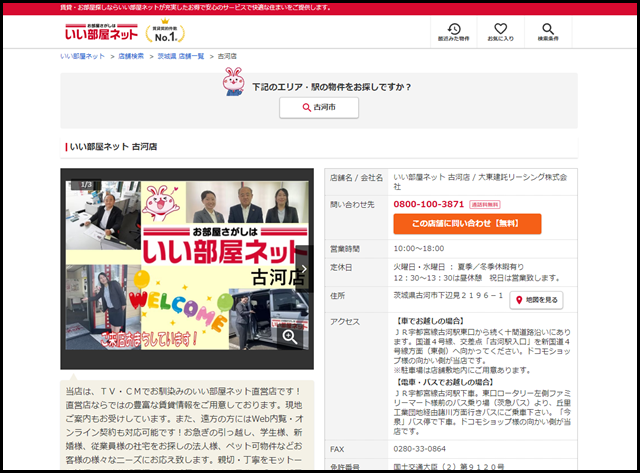Go to 茨城県 店舗一覧 breadcrumb link
This screenshot has height=473, width=640.
[181, 56]
